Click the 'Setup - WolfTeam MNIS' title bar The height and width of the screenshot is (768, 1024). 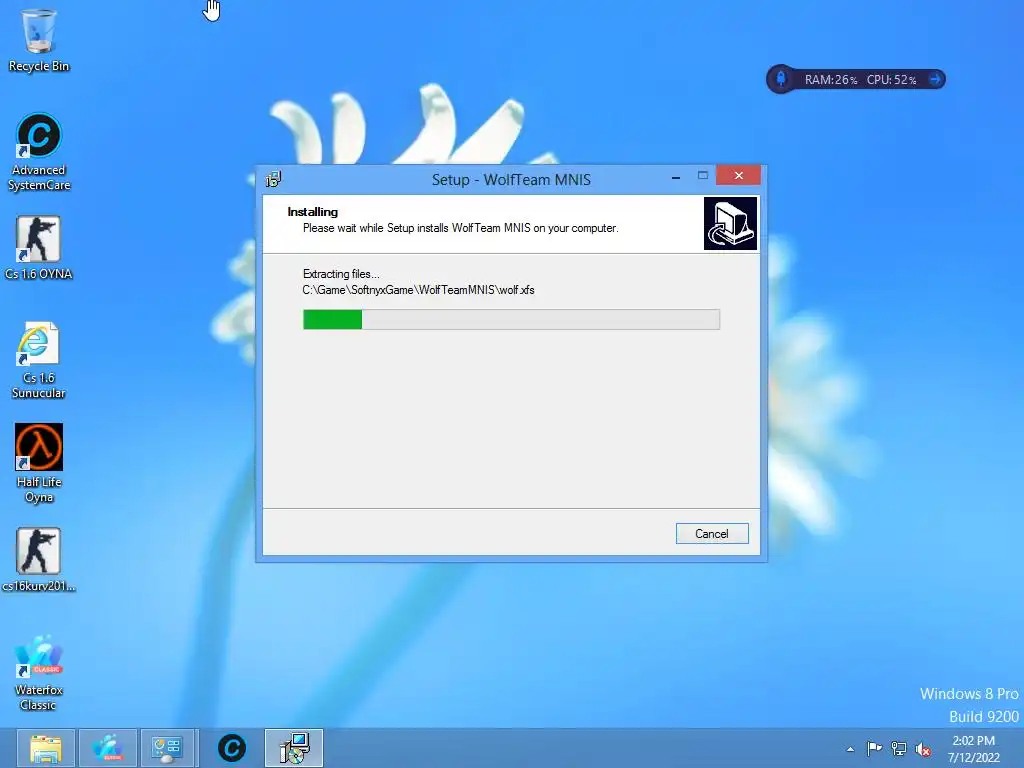(511, 180)
